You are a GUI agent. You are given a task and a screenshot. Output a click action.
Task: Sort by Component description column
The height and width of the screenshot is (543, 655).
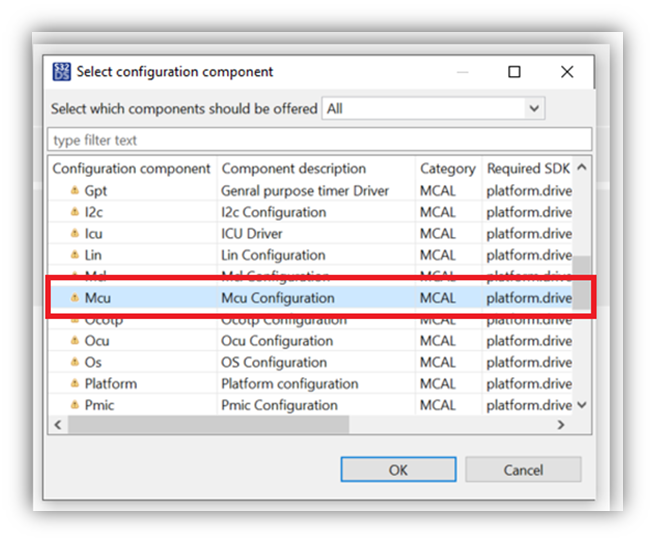[294, 169]
